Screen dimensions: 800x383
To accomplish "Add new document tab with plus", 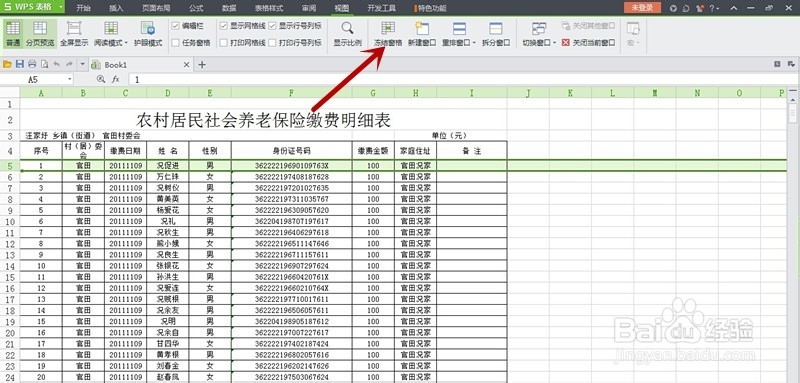I will (202, 65).
